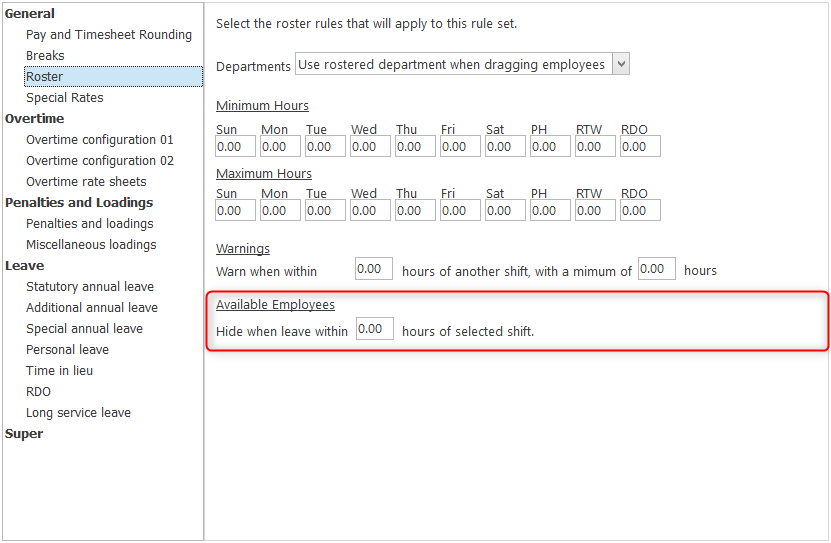This screenshot has height=543, width=831.
Task: Open Special annual leave settings
Action: click(x=84, y=328)
